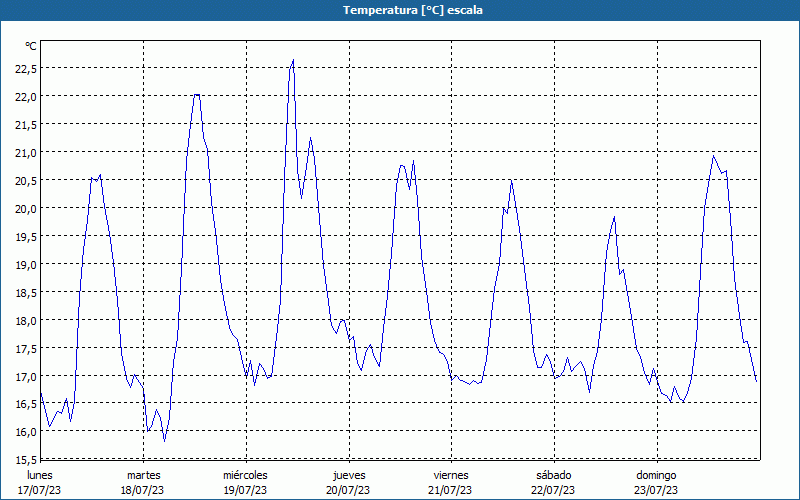This screenshot has height=500, width=800.
Task: Select the 'martes' day label
Action: pyautogui.click(x=143, y=476)
